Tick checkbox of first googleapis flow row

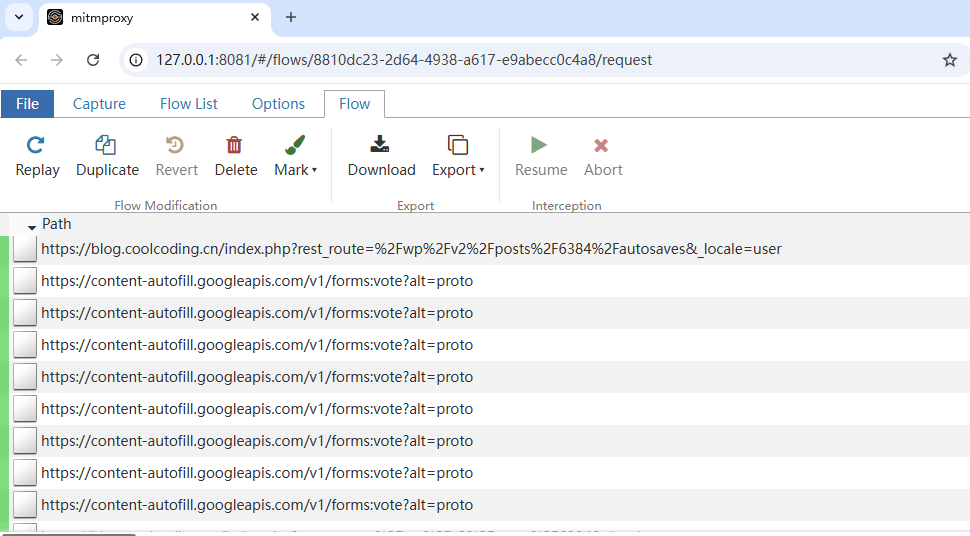[x=25, y=281]
